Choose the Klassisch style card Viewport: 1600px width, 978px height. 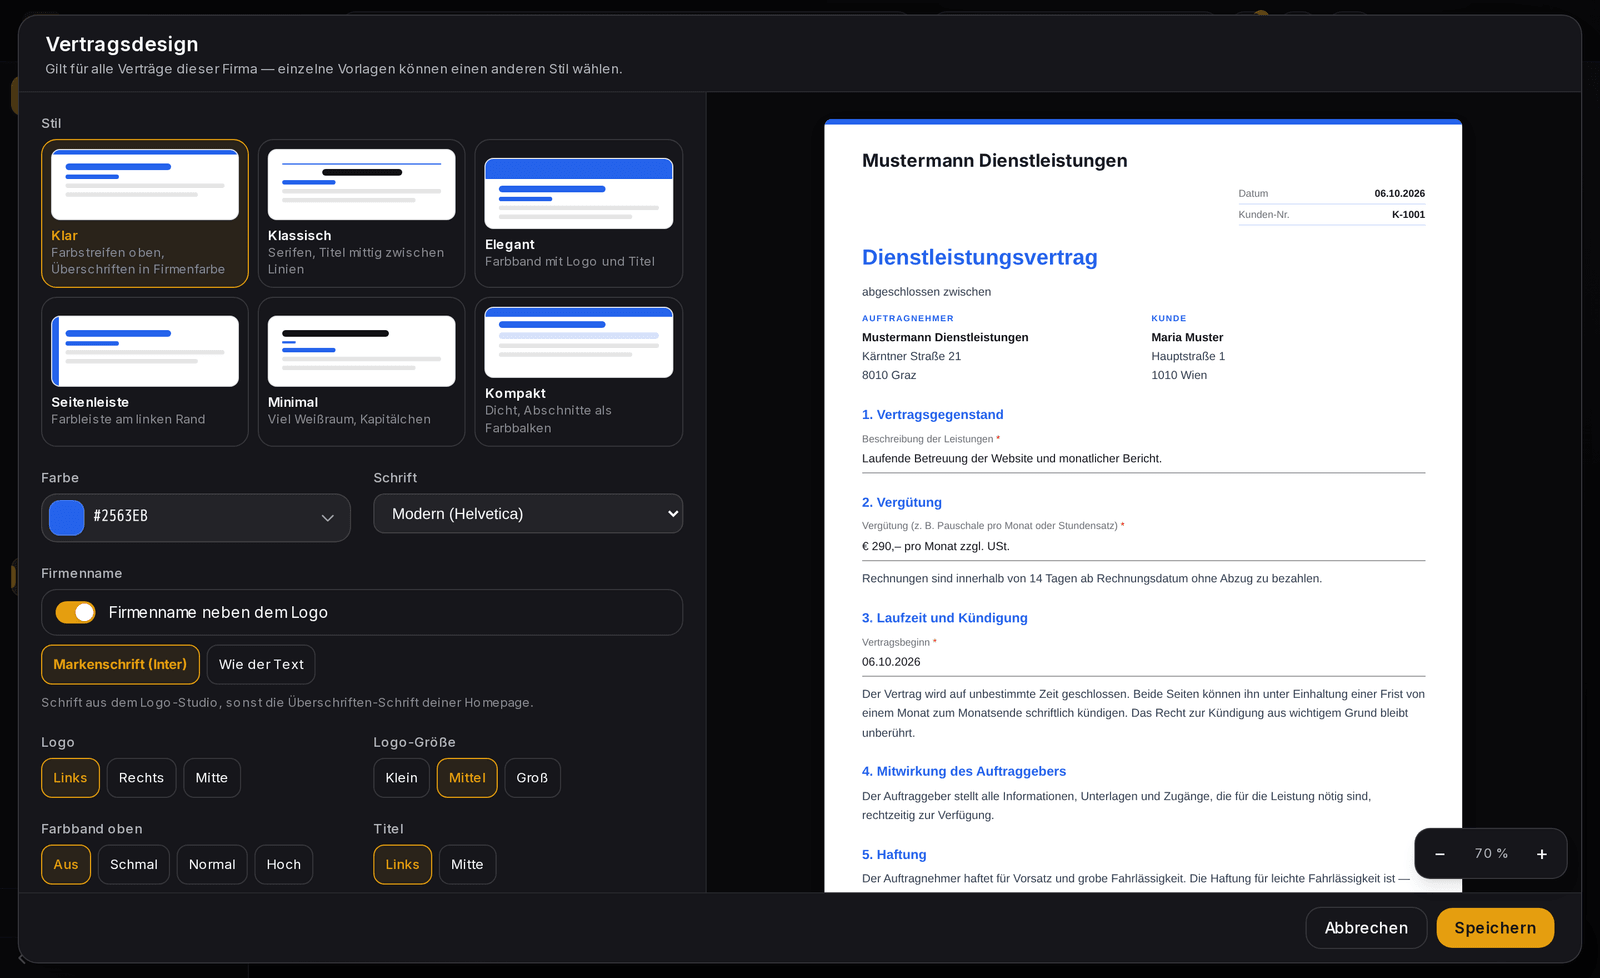pyautogui.click(x=362, y=213)
